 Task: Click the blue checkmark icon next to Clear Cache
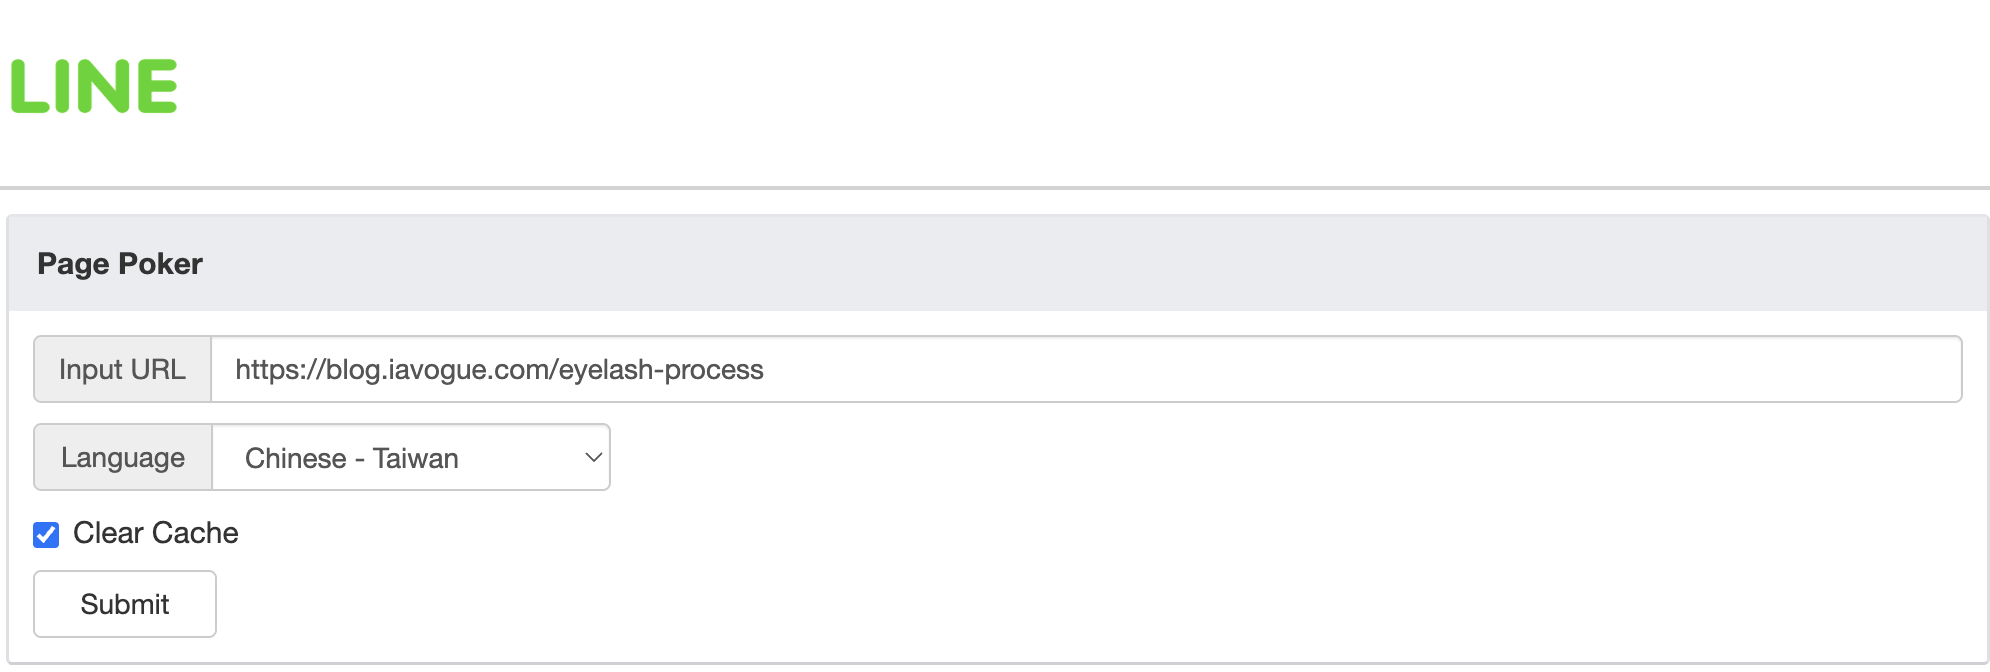(46, 535)
